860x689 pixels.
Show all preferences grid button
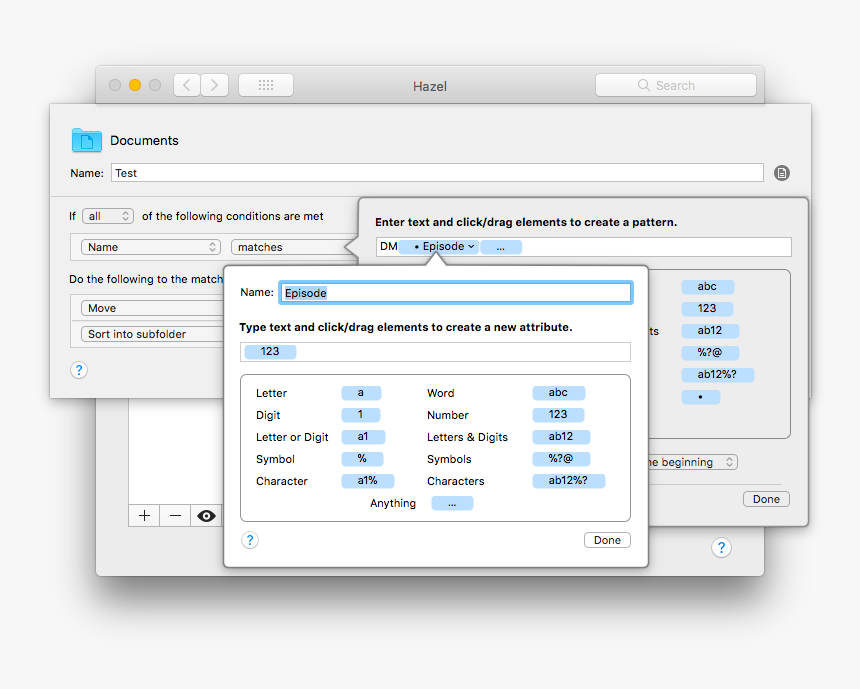click(x=266, y=85)
